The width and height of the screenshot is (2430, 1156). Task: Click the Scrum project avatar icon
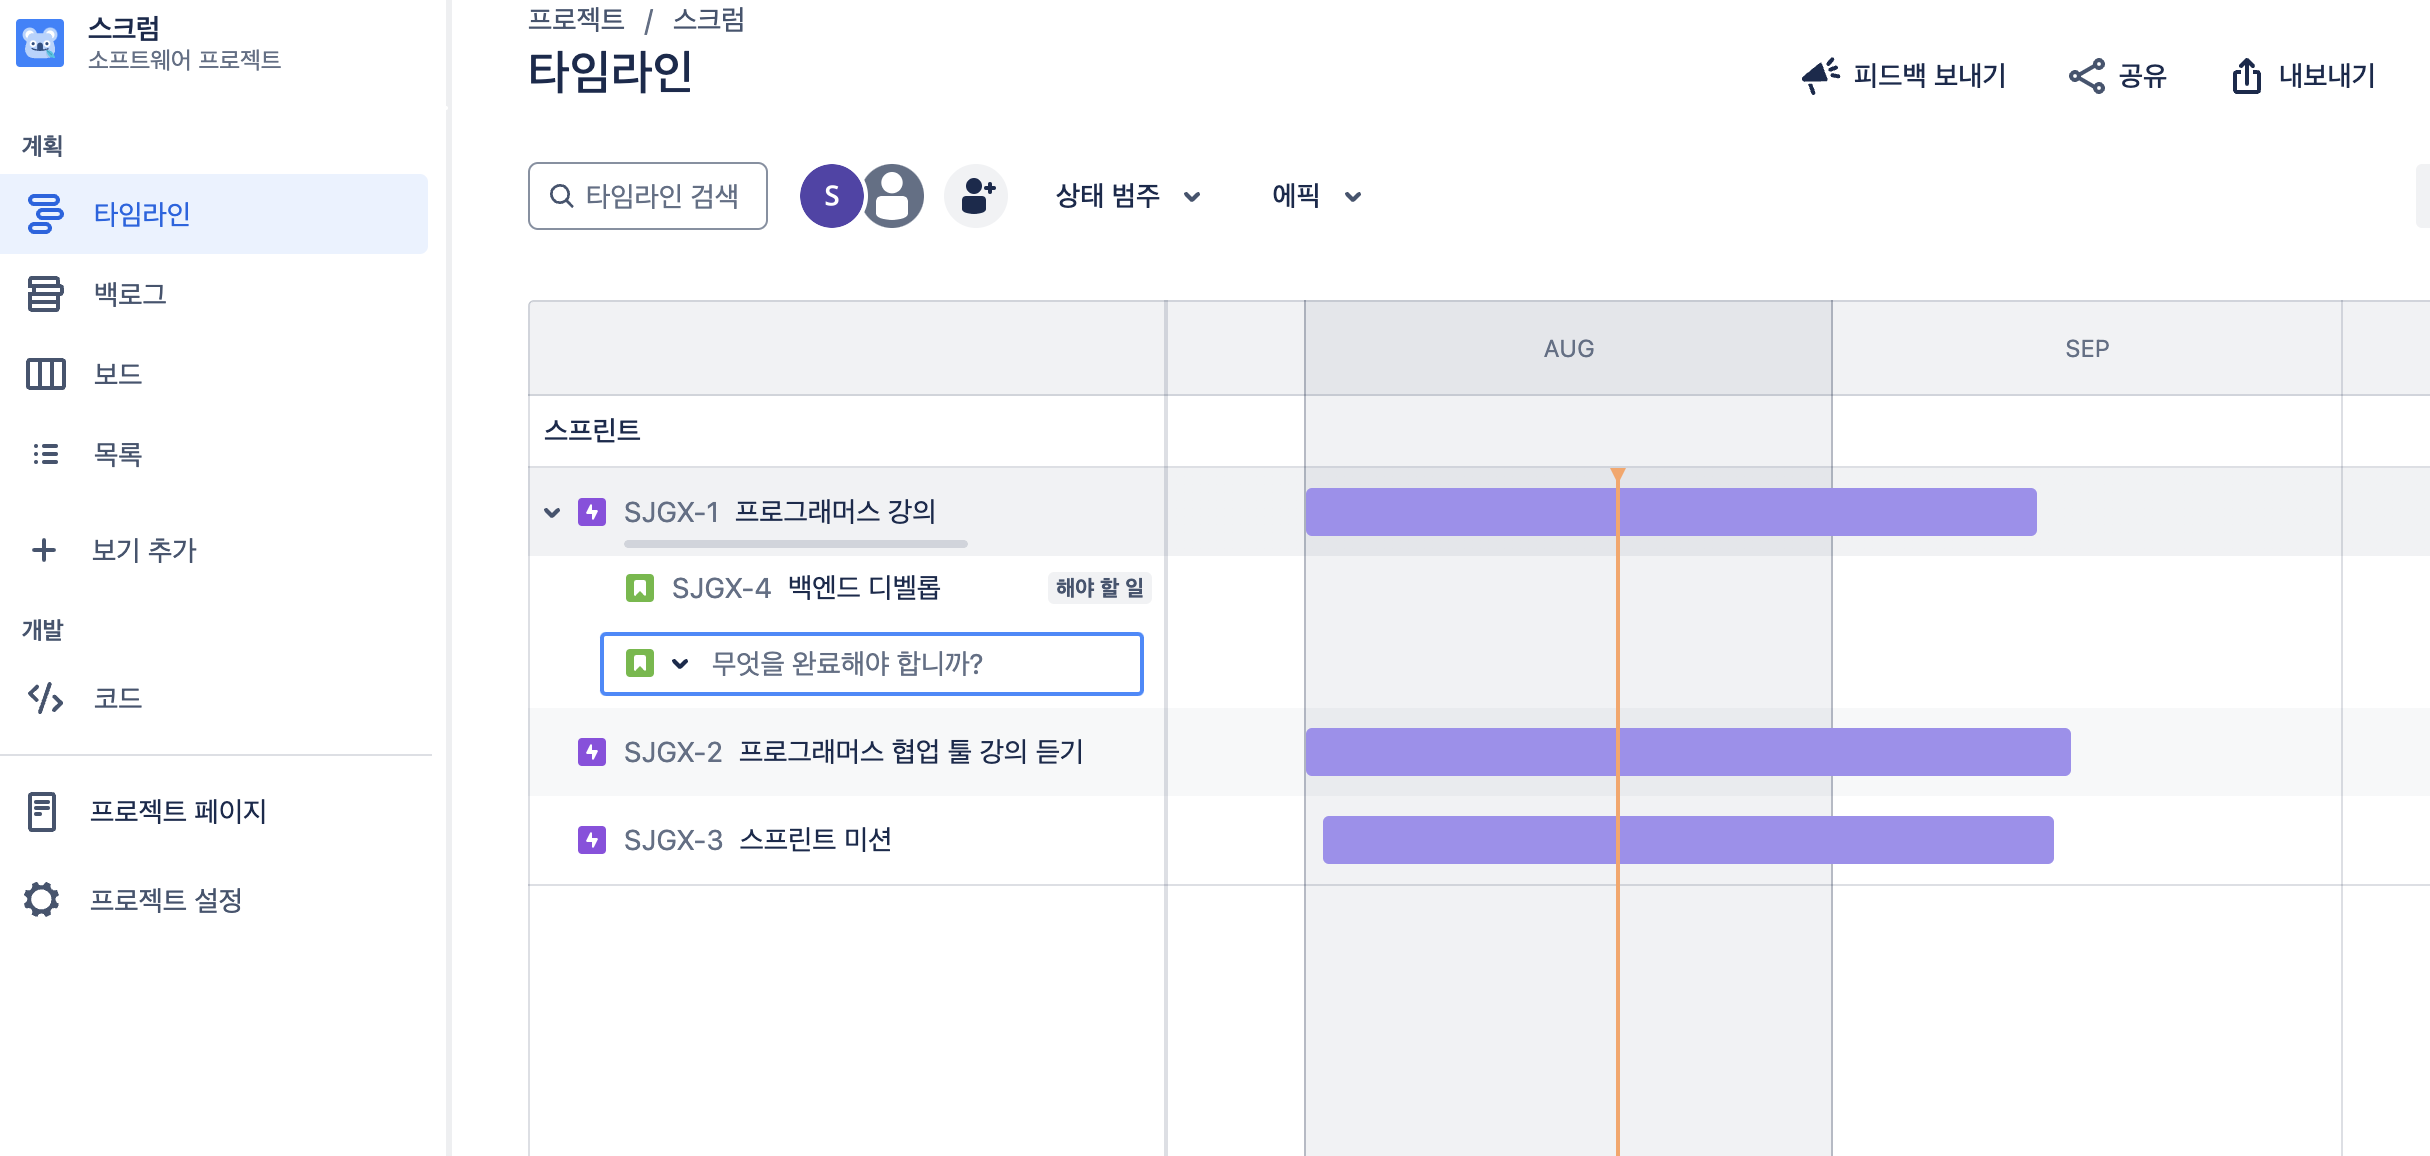40,43
